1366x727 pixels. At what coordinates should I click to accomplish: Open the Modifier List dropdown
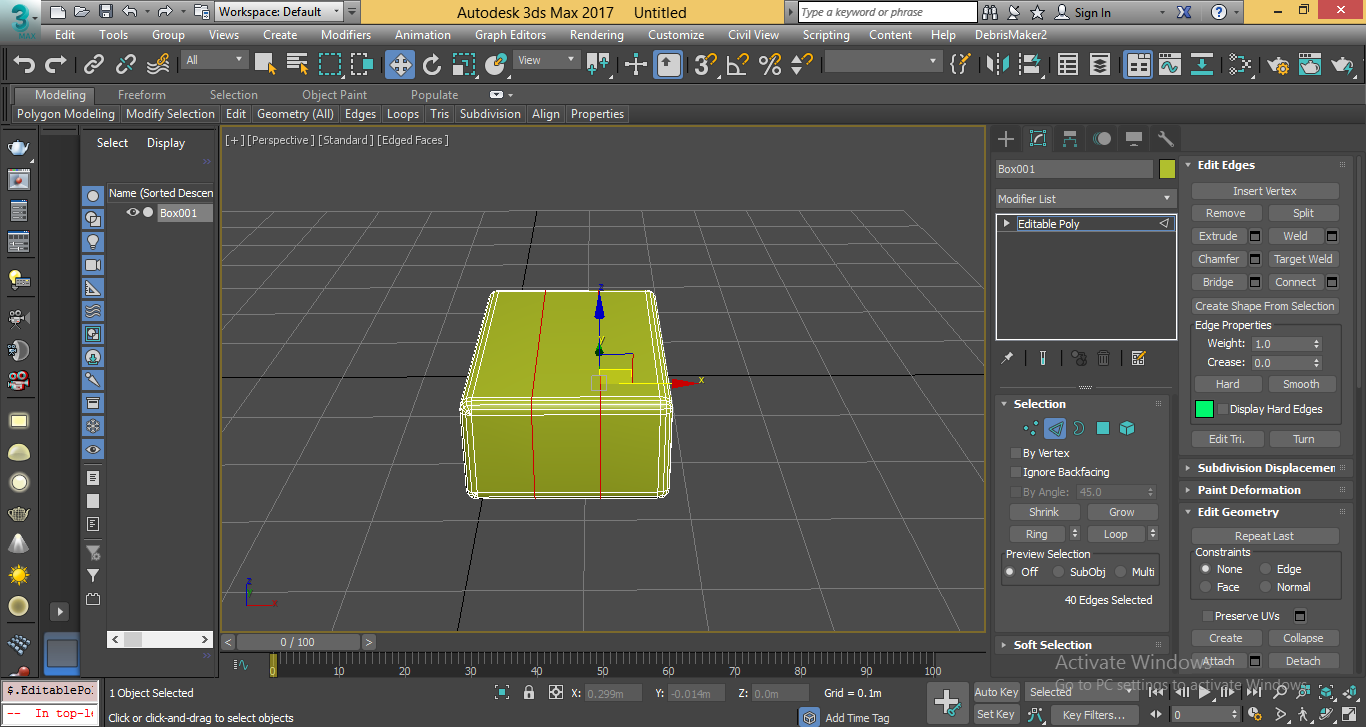[1085, 198]
